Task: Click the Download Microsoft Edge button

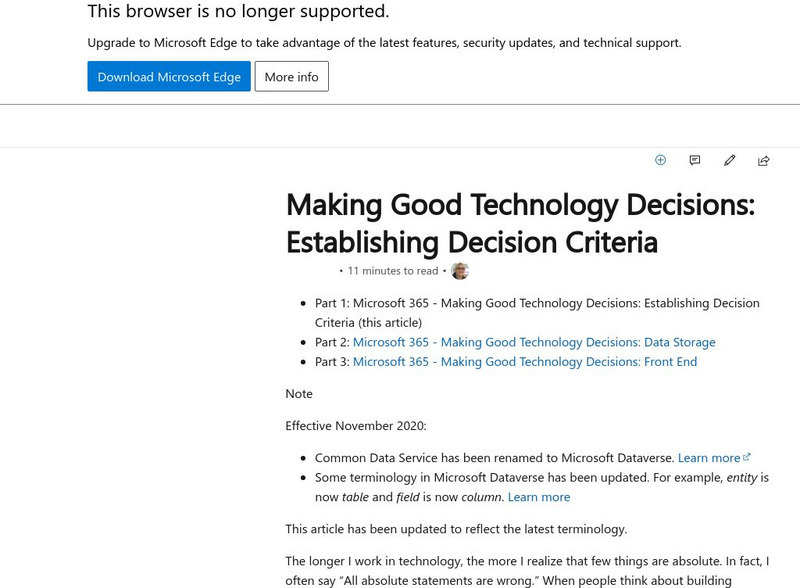Action: click(169, 77)
